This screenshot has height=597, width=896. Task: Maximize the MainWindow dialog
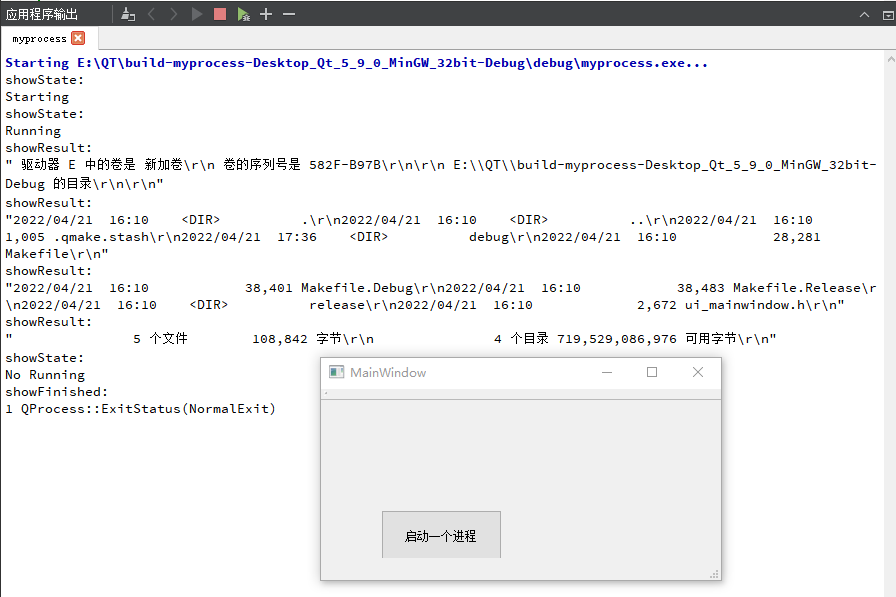coord(652,372)
